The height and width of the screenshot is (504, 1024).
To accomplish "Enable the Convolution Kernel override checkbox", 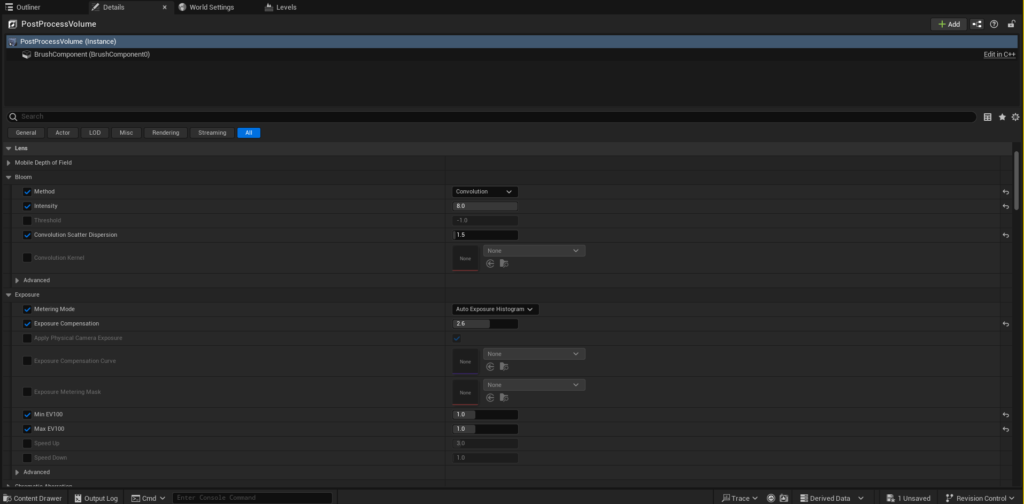I will (x=27, y=258).
